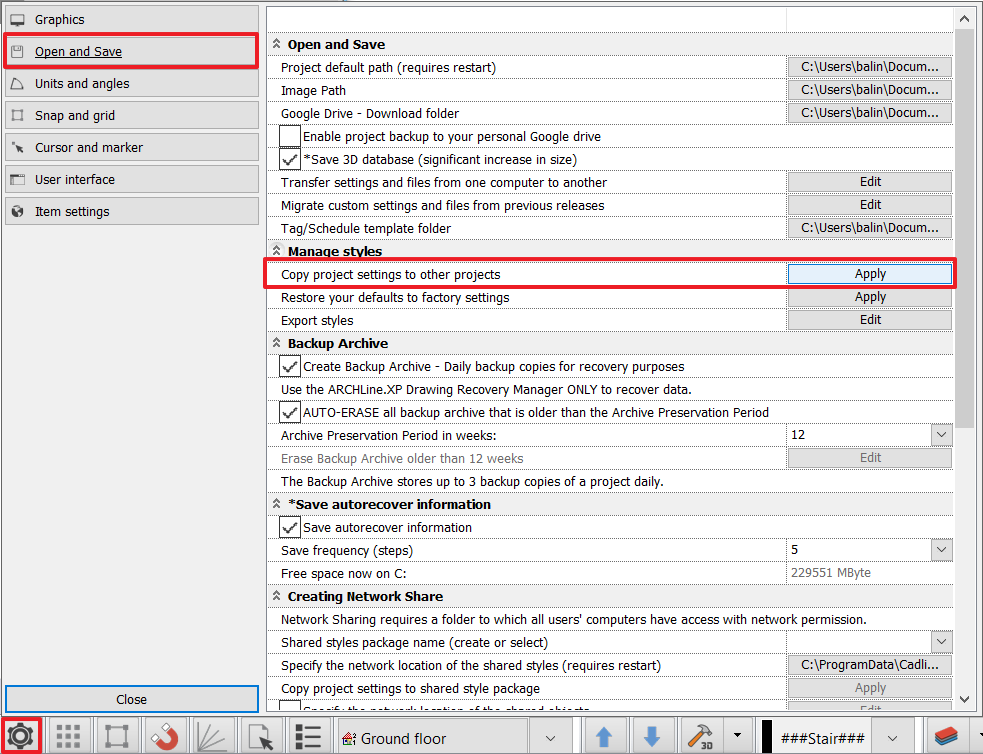Click the magnet snap icon

165,737
